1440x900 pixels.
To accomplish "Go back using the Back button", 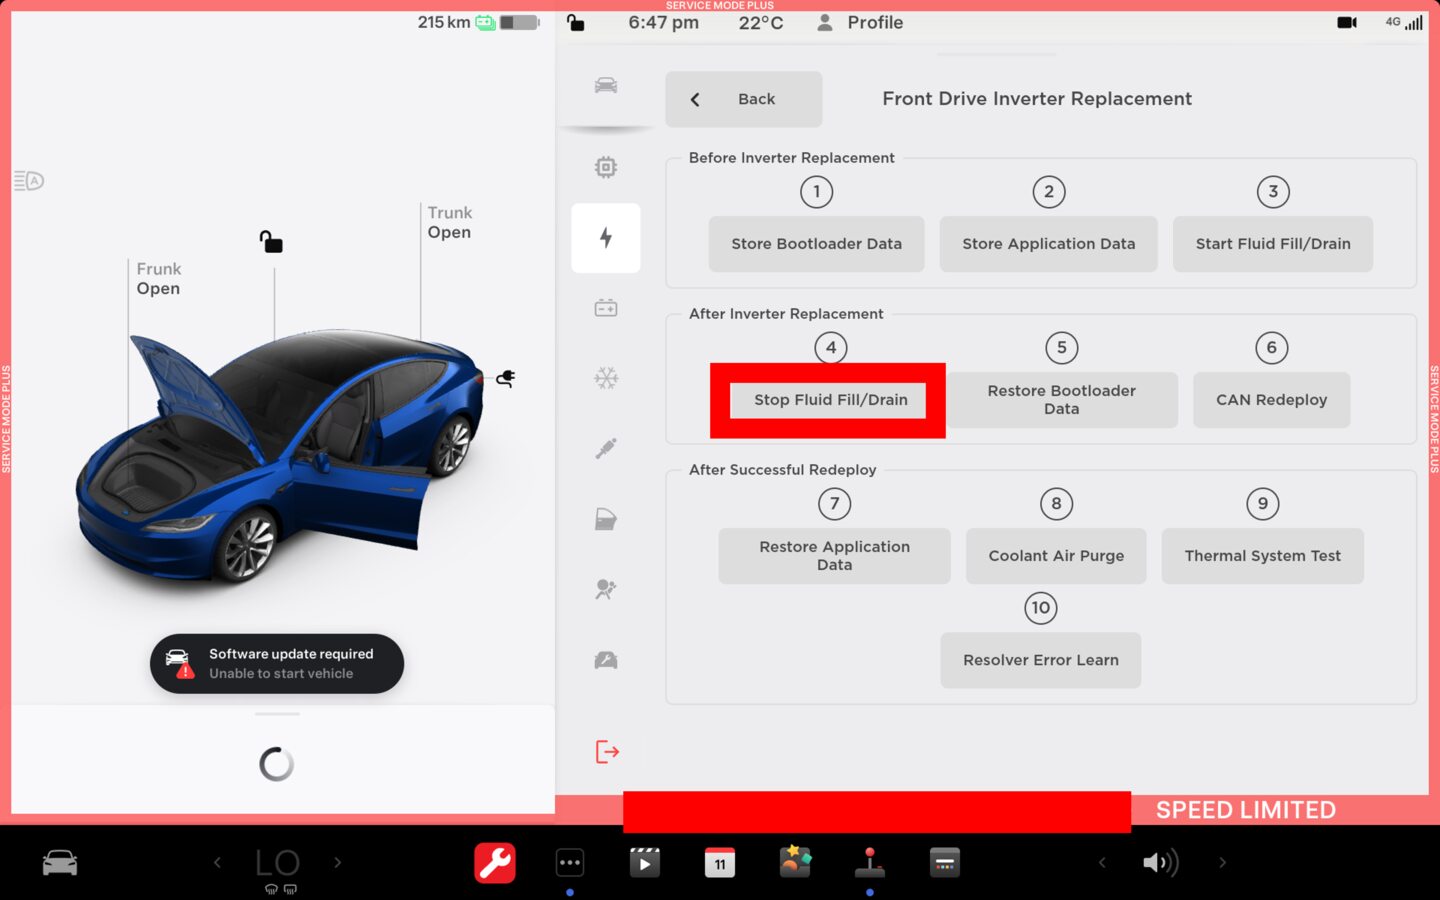I will (x=743, y=99).
